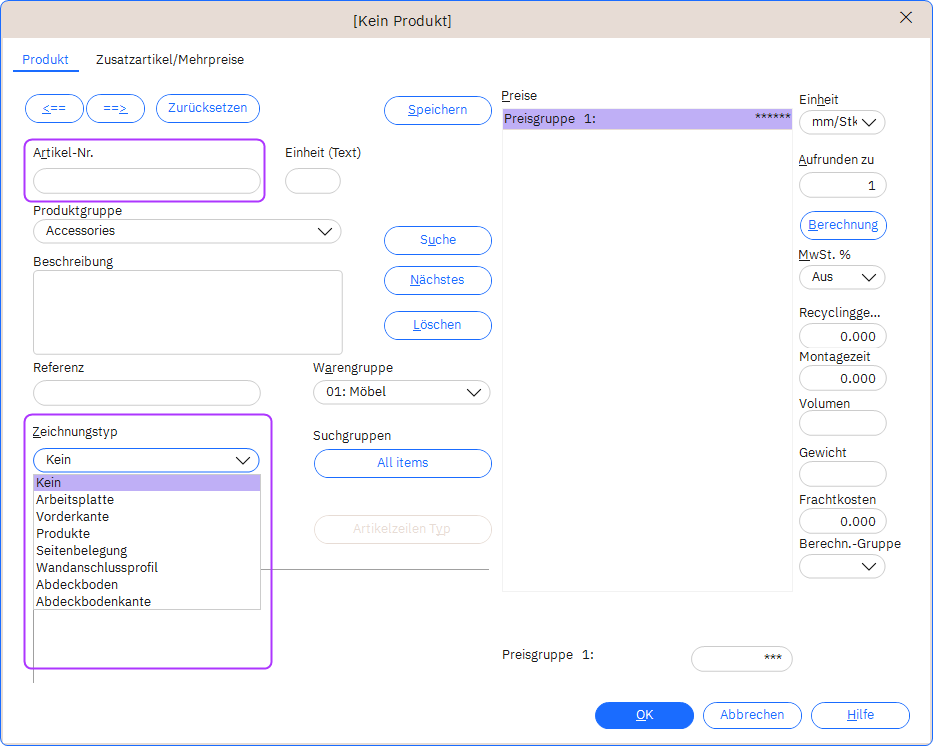Image resolution: width=933 pixels, height=746 pixels.
Task: Click the Löschen button
Action: 438,325
